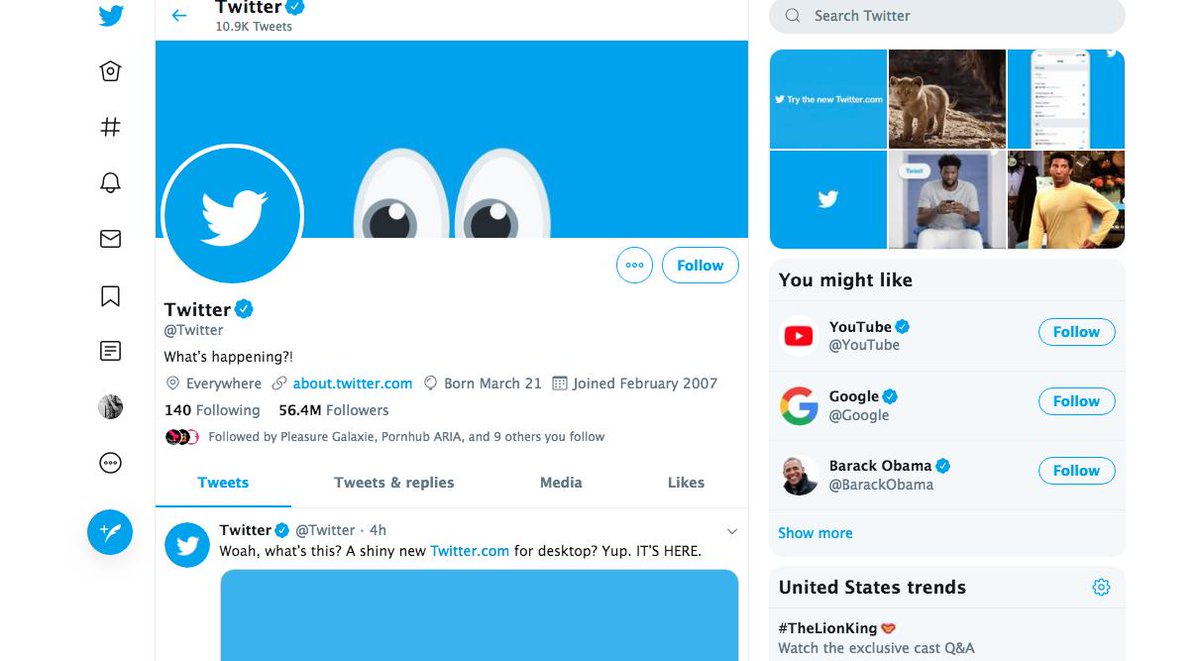This screenshot has width=1200, height=661.
Task: Open the about.twitter.com link
Action: pos(352,383)
